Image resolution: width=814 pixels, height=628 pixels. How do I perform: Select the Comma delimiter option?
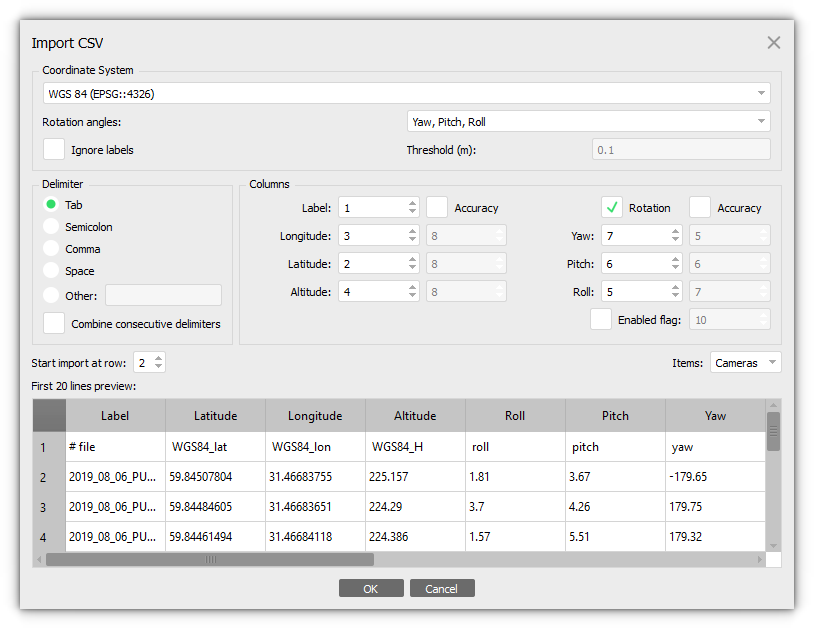coord(51,249)
